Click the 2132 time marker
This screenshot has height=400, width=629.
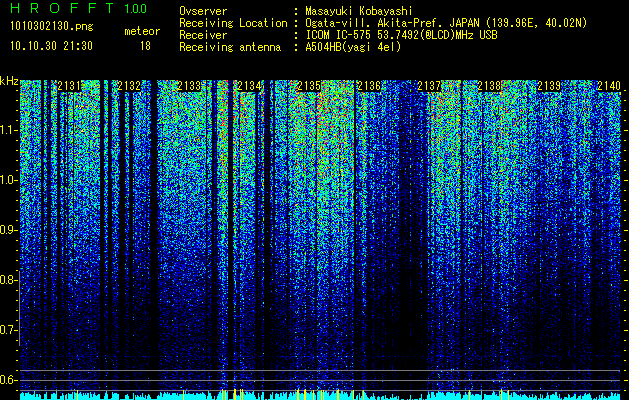click(x=129, y=86)
